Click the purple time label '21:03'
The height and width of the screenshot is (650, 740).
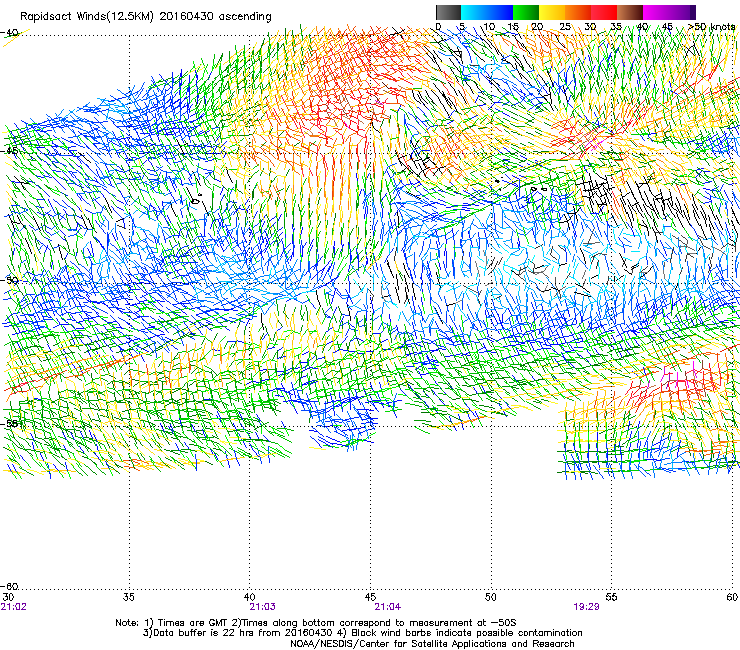pos(262,607)
